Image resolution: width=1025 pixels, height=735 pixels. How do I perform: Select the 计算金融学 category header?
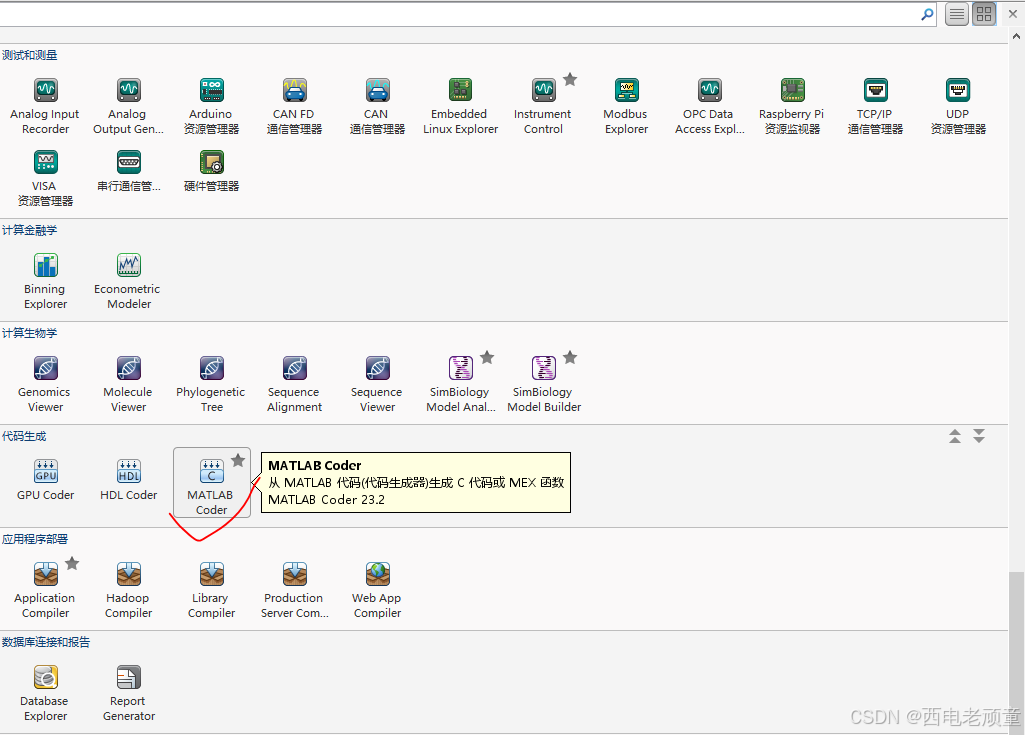[x=29, y=230]
